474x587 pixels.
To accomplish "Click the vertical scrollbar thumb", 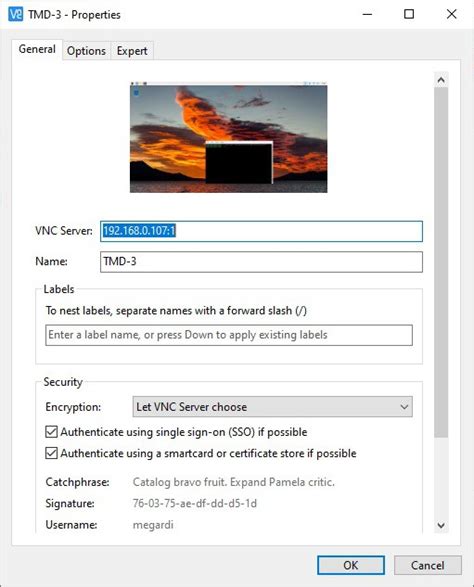I will (441, 262).
